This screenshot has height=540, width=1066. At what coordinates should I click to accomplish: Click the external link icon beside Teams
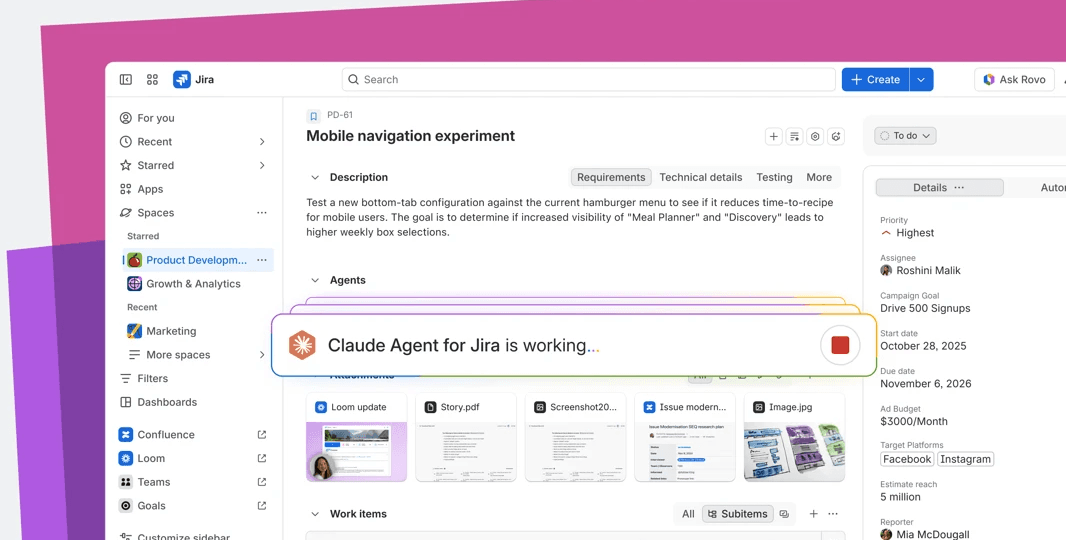tap(262, 482)
